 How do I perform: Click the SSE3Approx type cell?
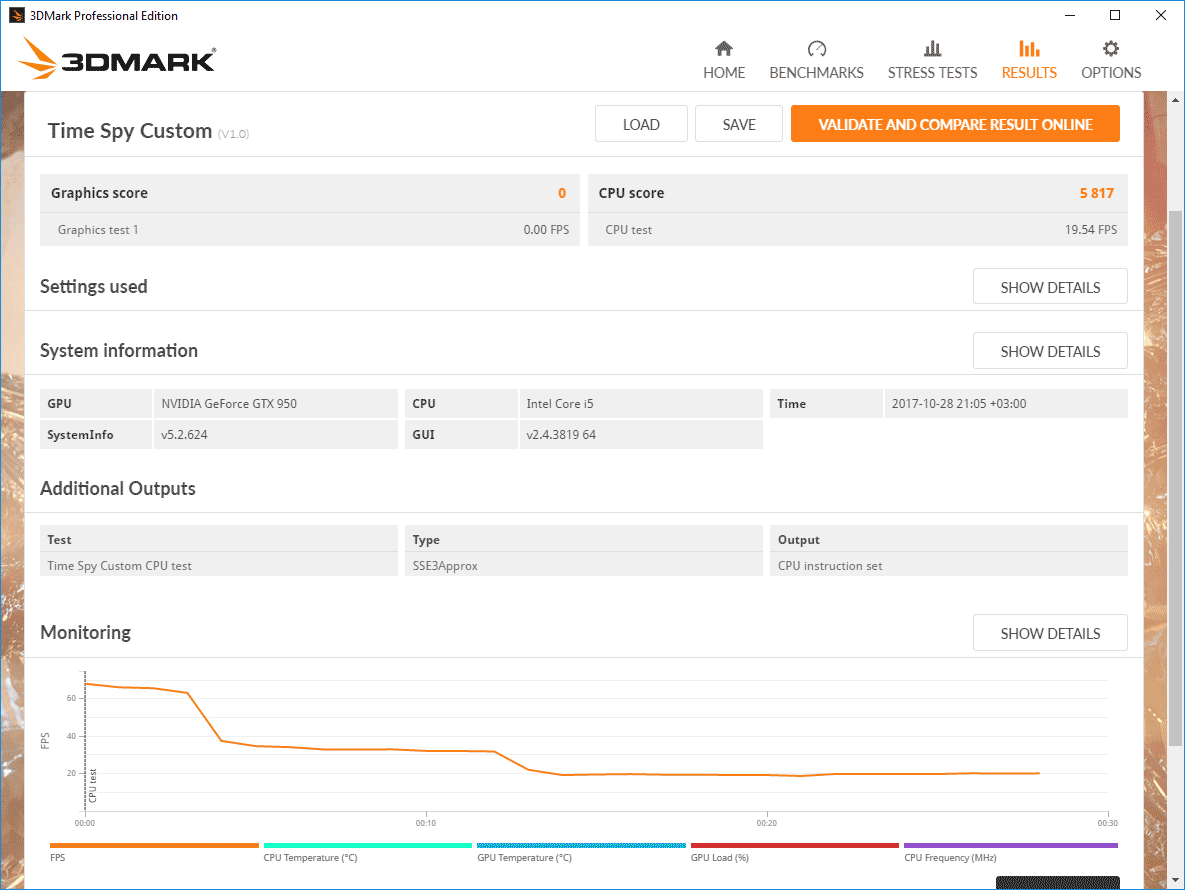[583, 566]
